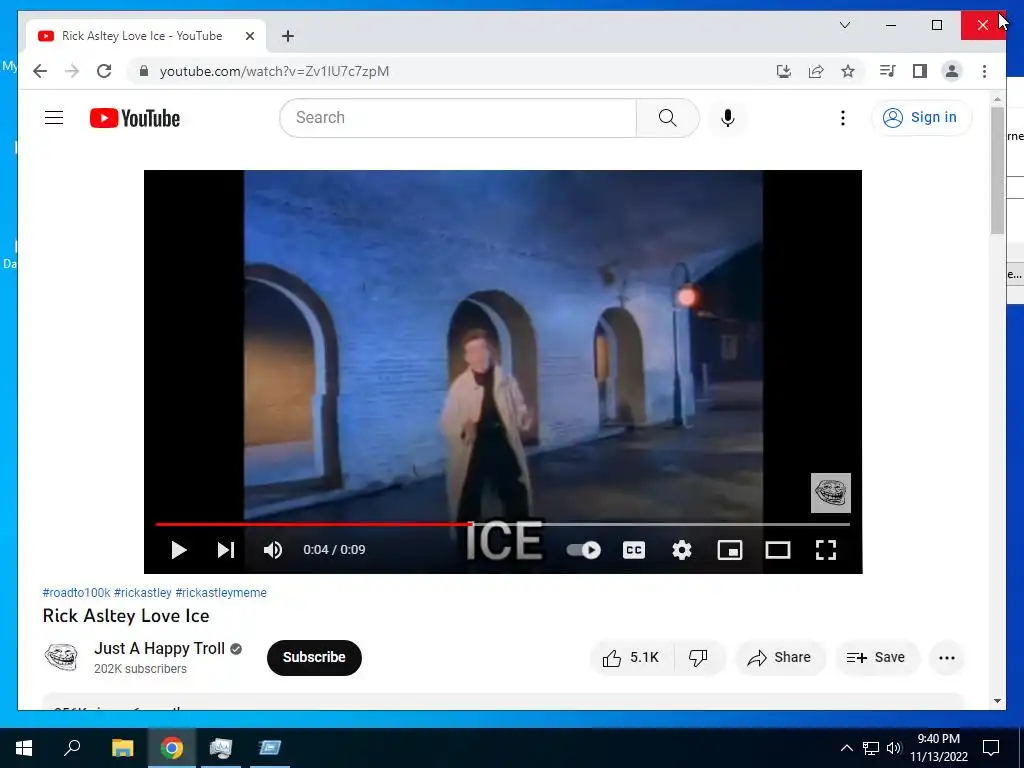Open network status tray icon

[x=871, y=748]
